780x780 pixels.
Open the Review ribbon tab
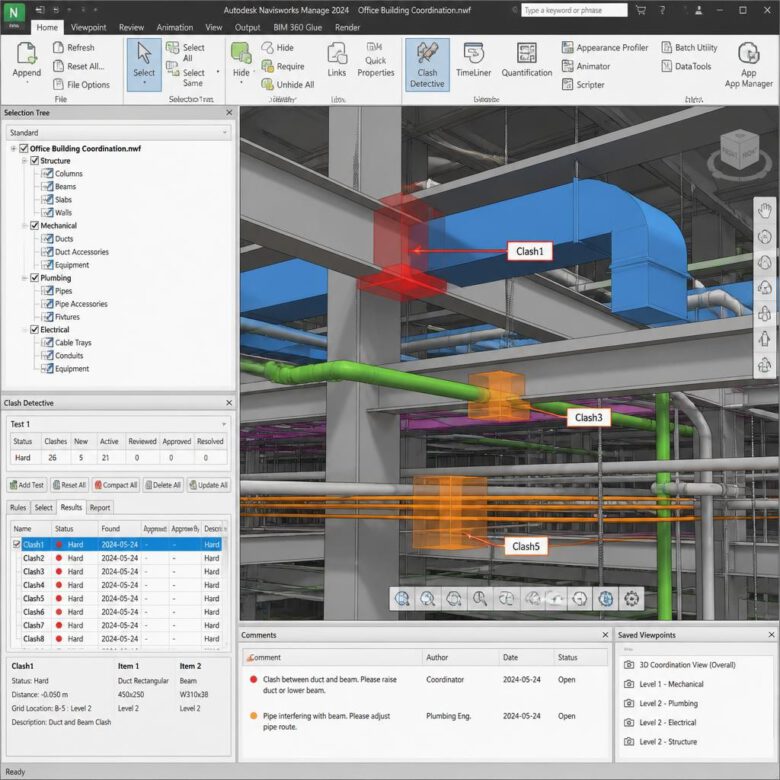pos(131,27)
